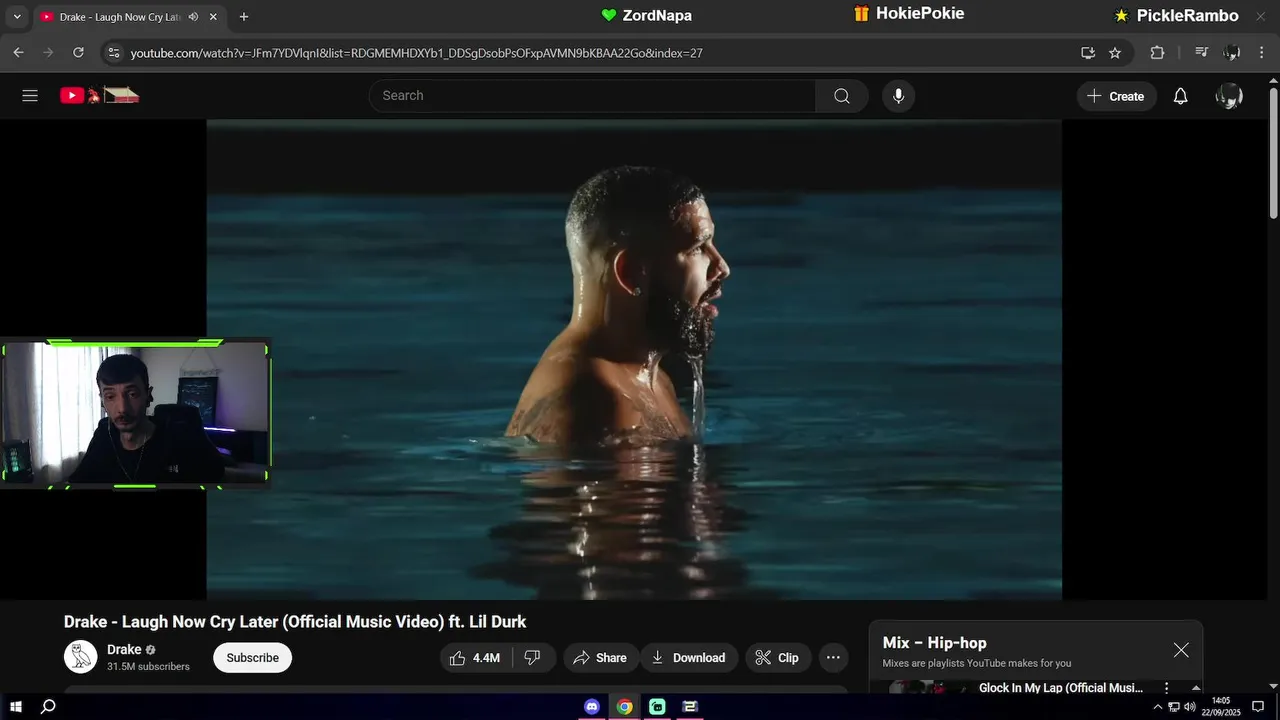Click browser back arrow

point(19,52)
